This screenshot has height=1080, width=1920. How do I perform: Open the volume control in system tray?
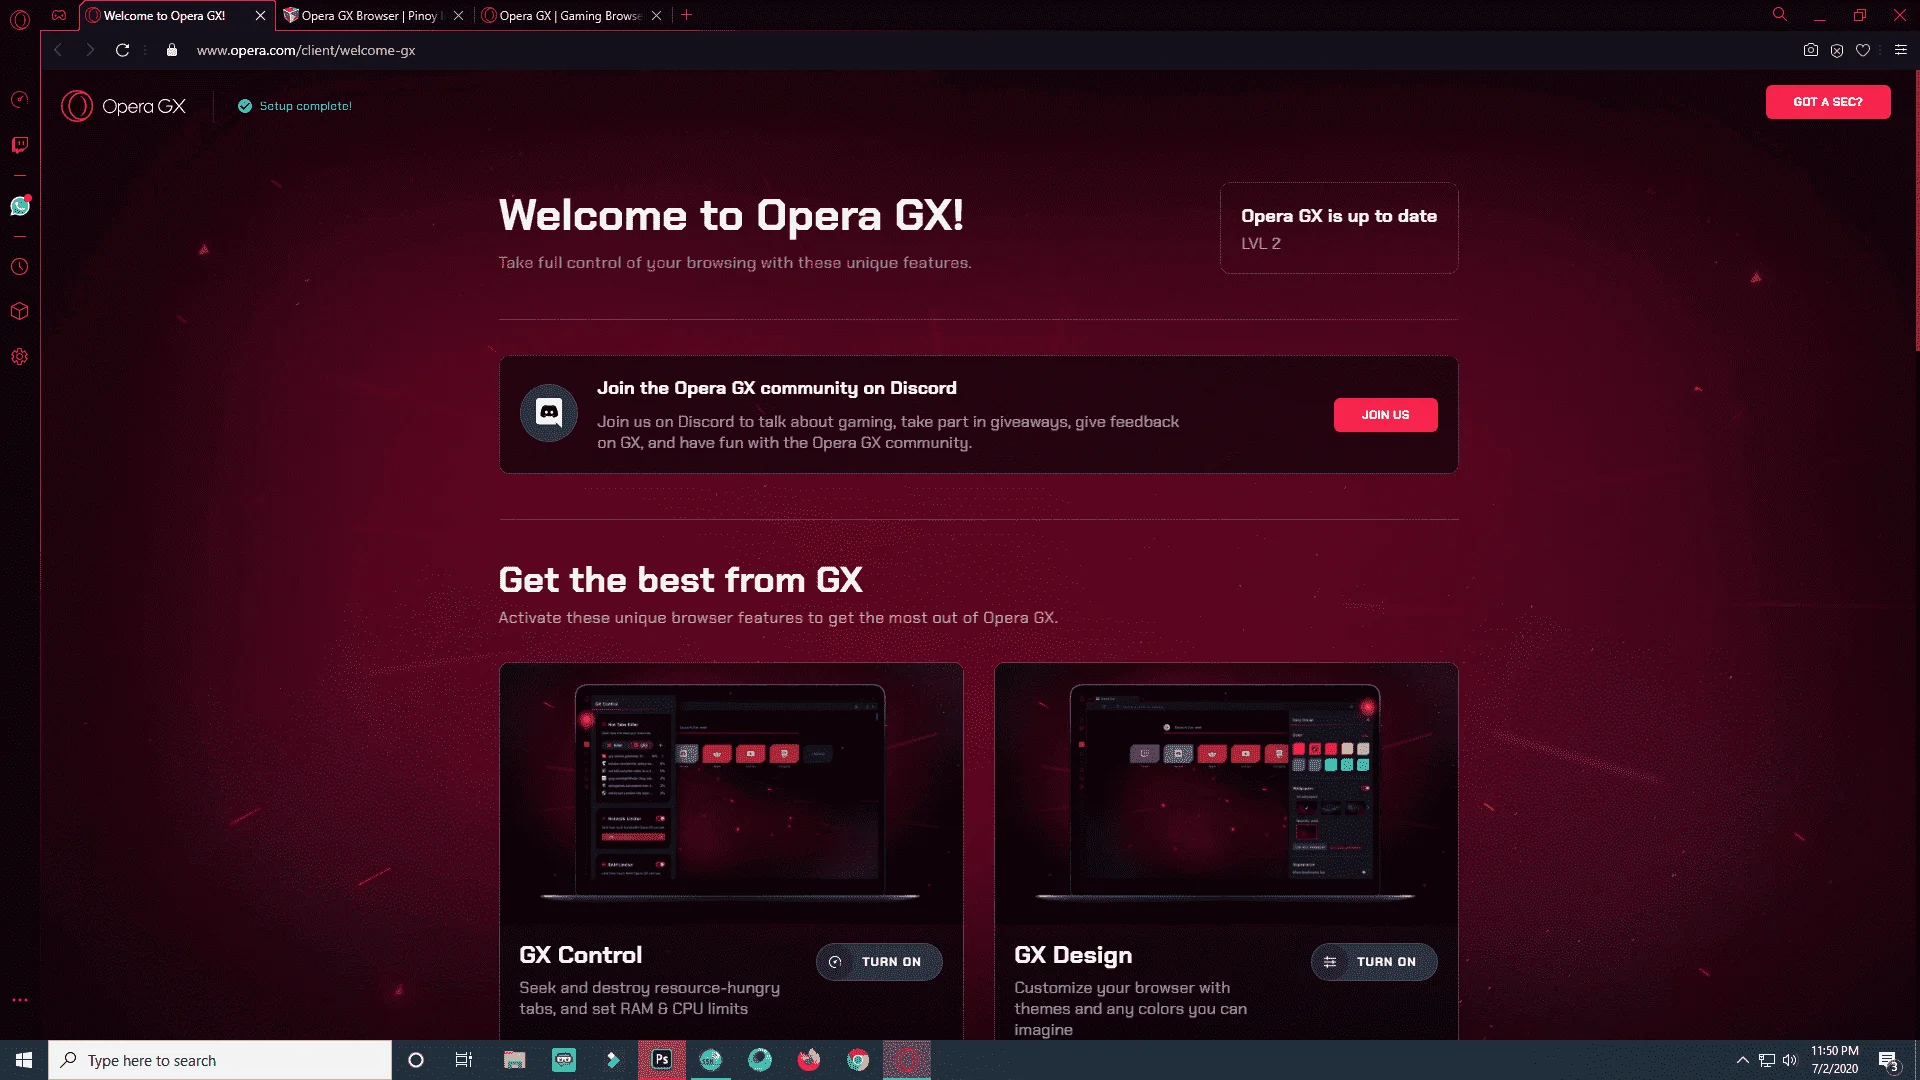pyautogui.click(x=1790, y=1060)
